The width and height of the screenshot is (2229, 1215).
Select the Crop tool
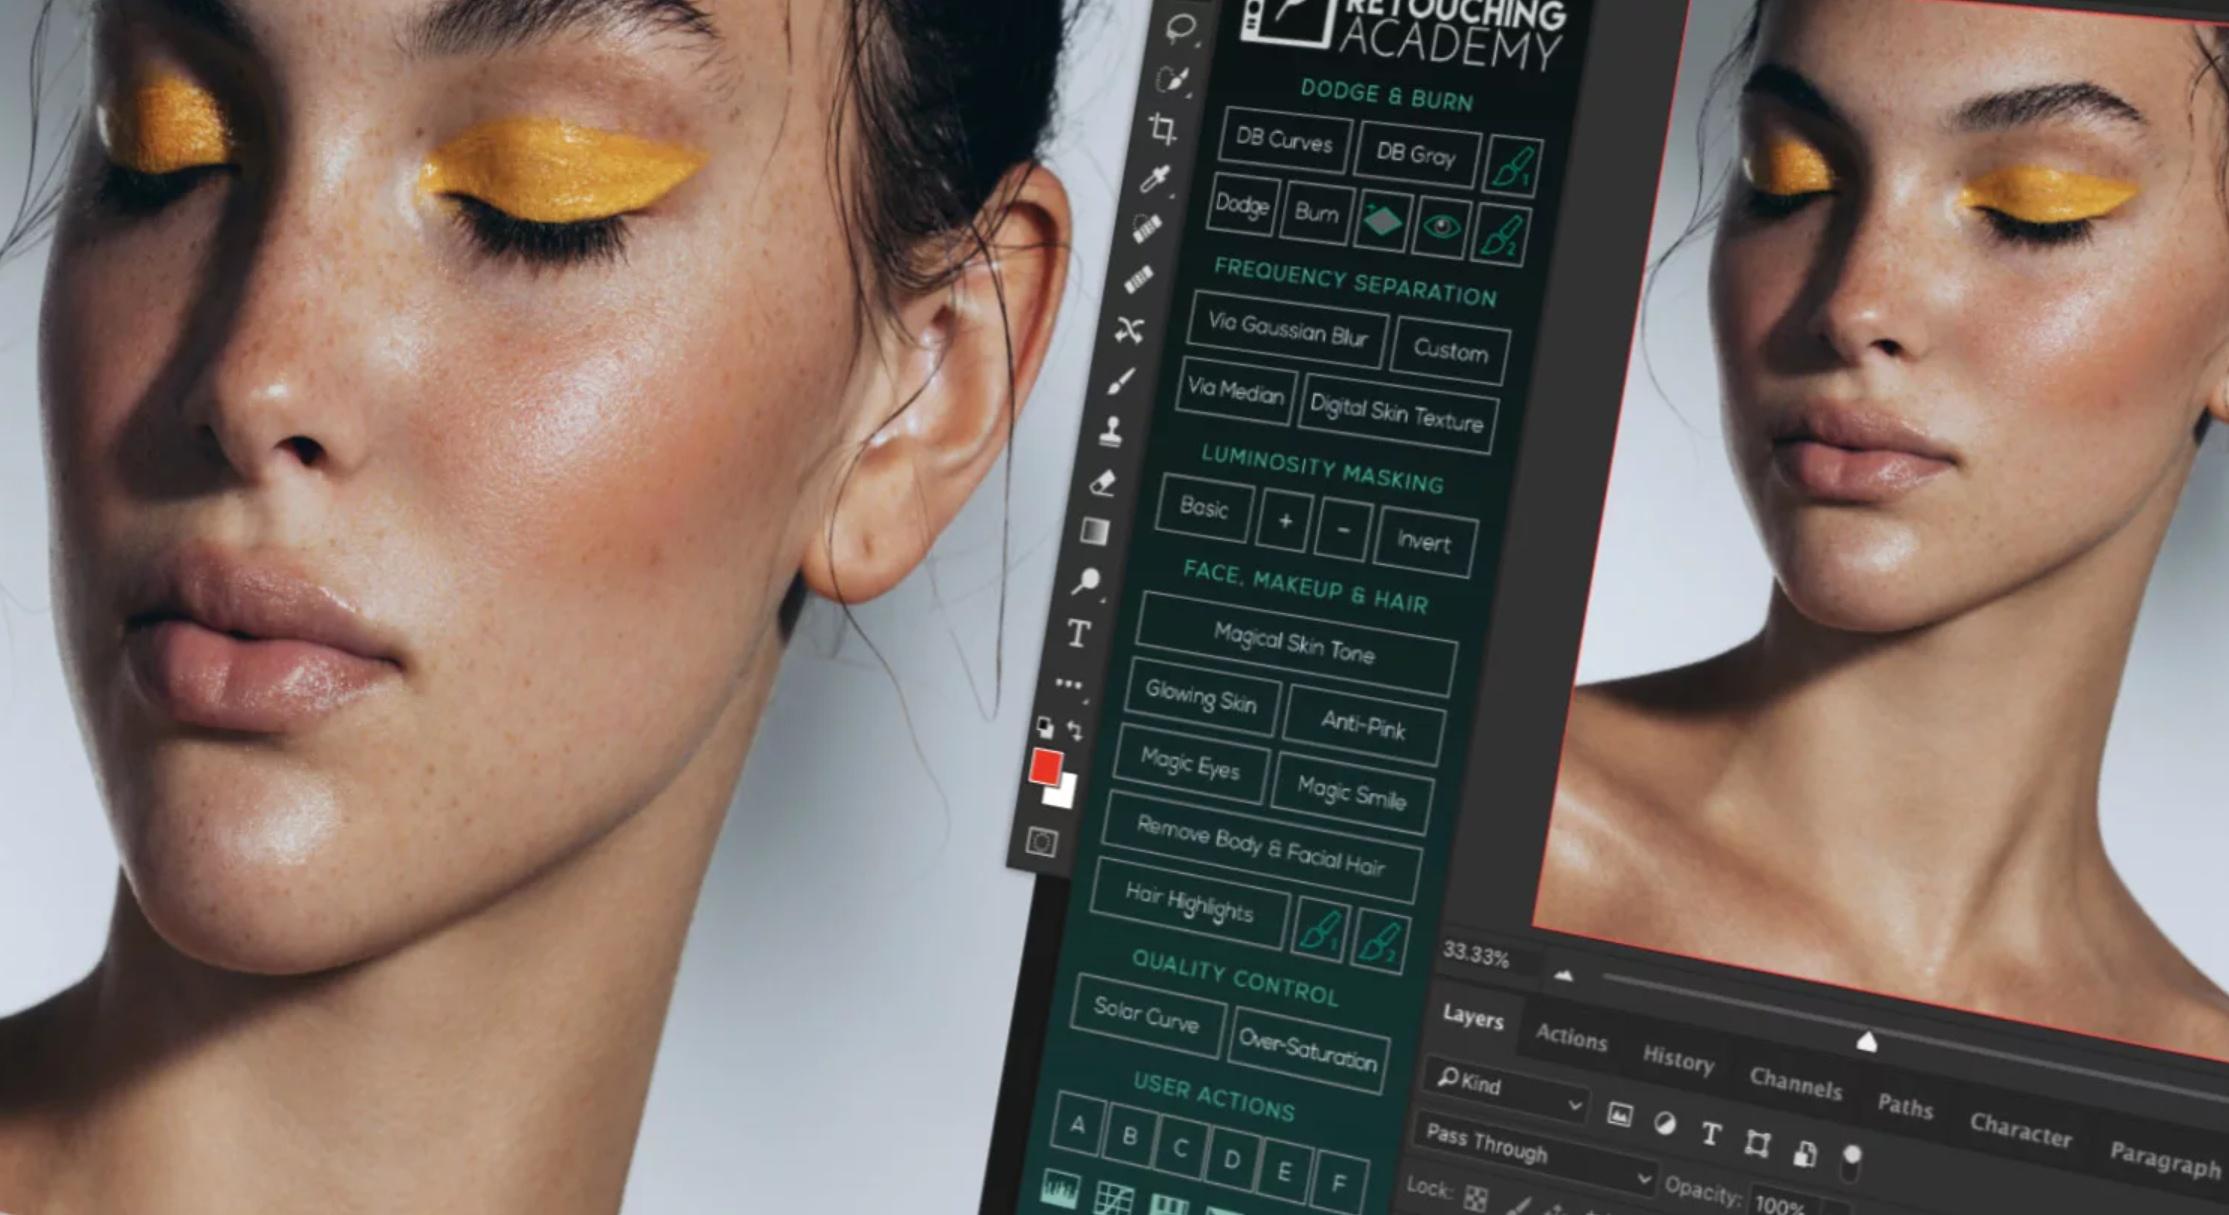(1162, 129)
